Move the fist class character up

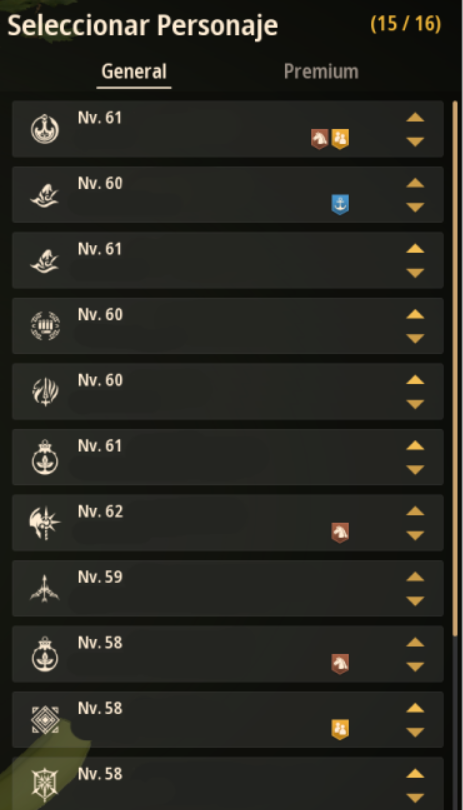point(415,314)
